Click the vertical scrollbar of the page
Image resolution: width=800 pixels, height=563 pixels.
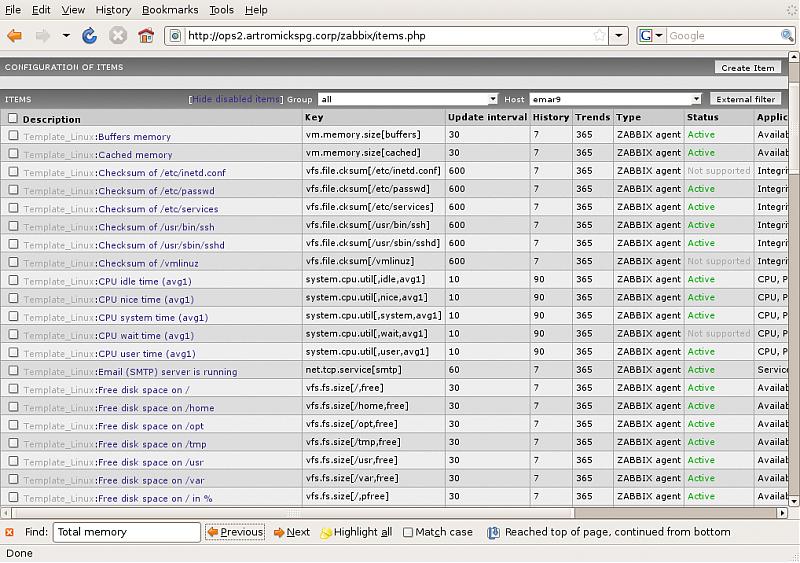coord(794,300)
